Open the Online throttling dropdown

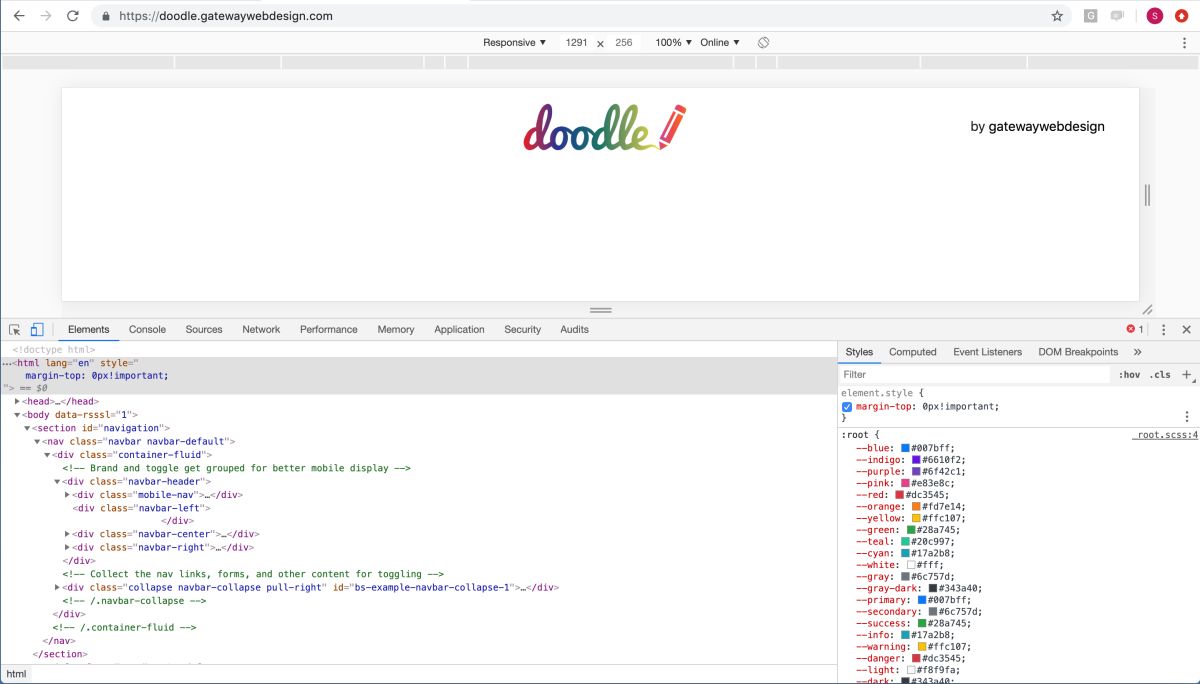pyautogui.click(x=720, y=43)
